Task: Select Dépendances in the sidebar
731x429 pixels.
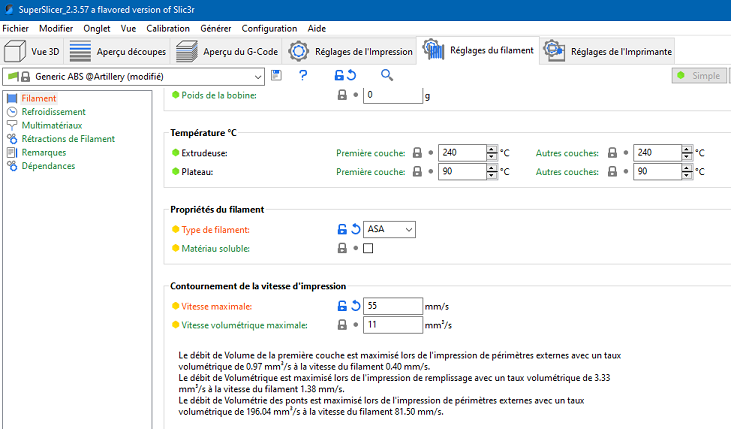Action: tap(48, 166)
